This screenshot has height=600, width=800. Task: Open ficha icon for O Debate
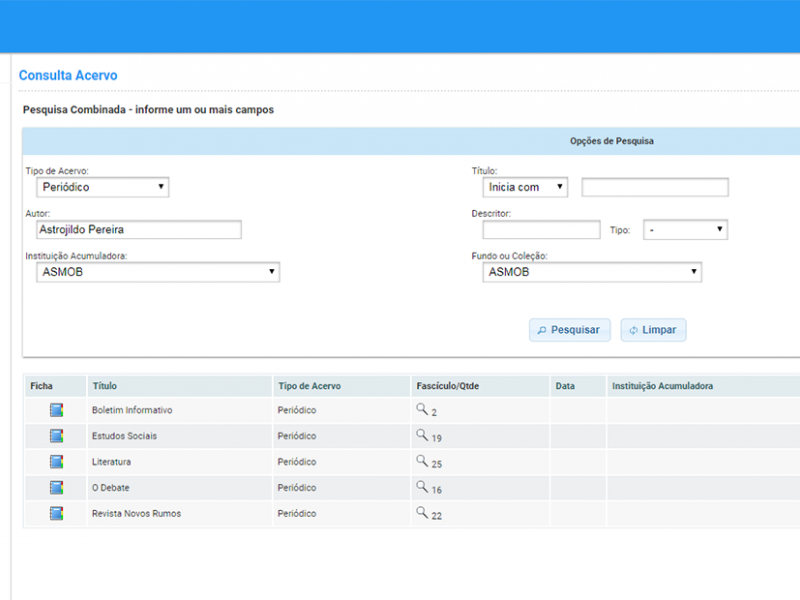point(56,488)
